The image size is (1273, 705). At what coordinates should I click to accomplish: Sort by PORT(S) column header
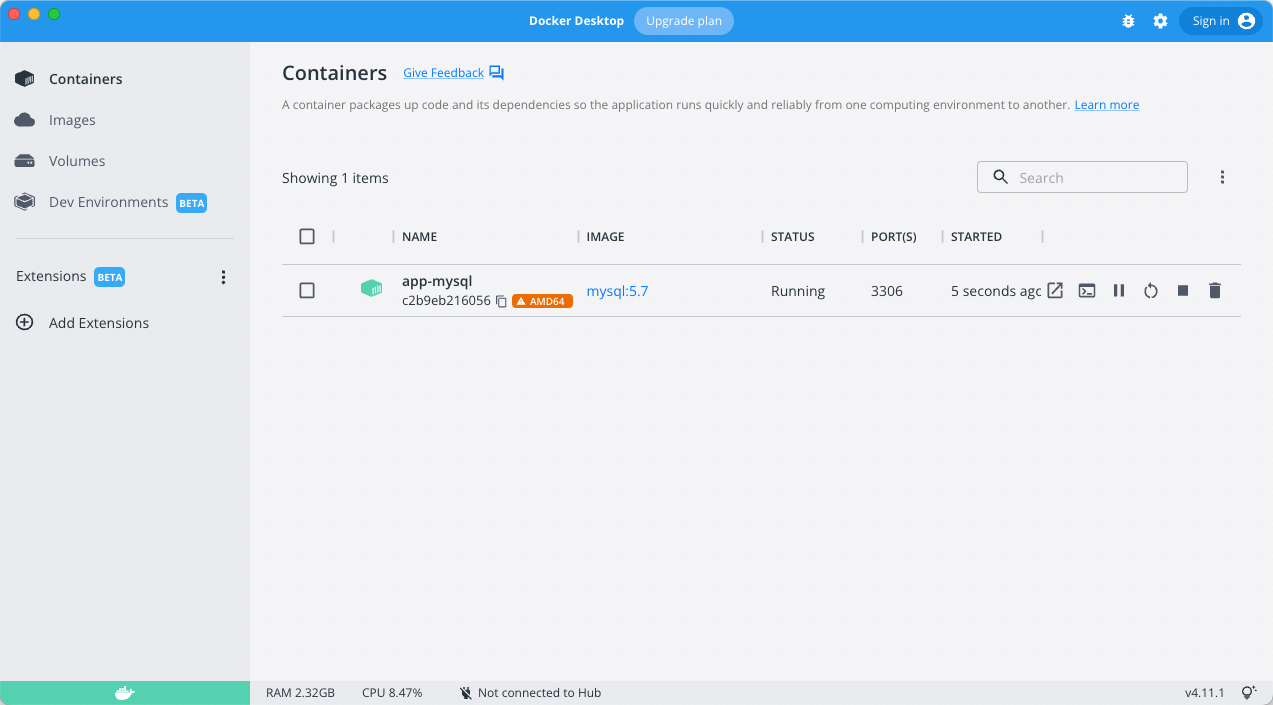click(893, 237)
